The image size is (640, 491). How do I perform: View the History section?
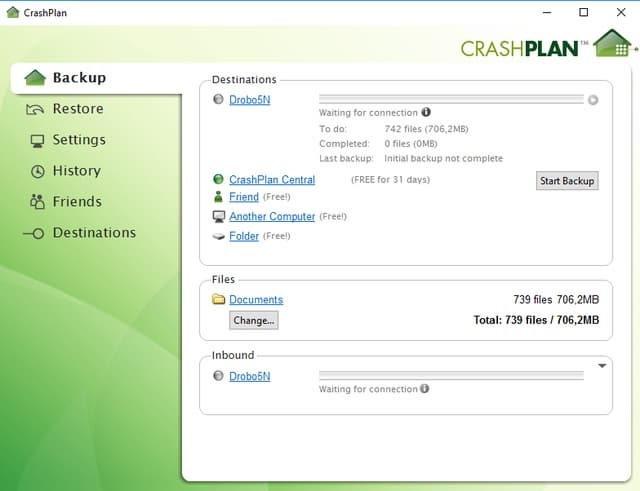pyautogui.click(x=77, y=171)
